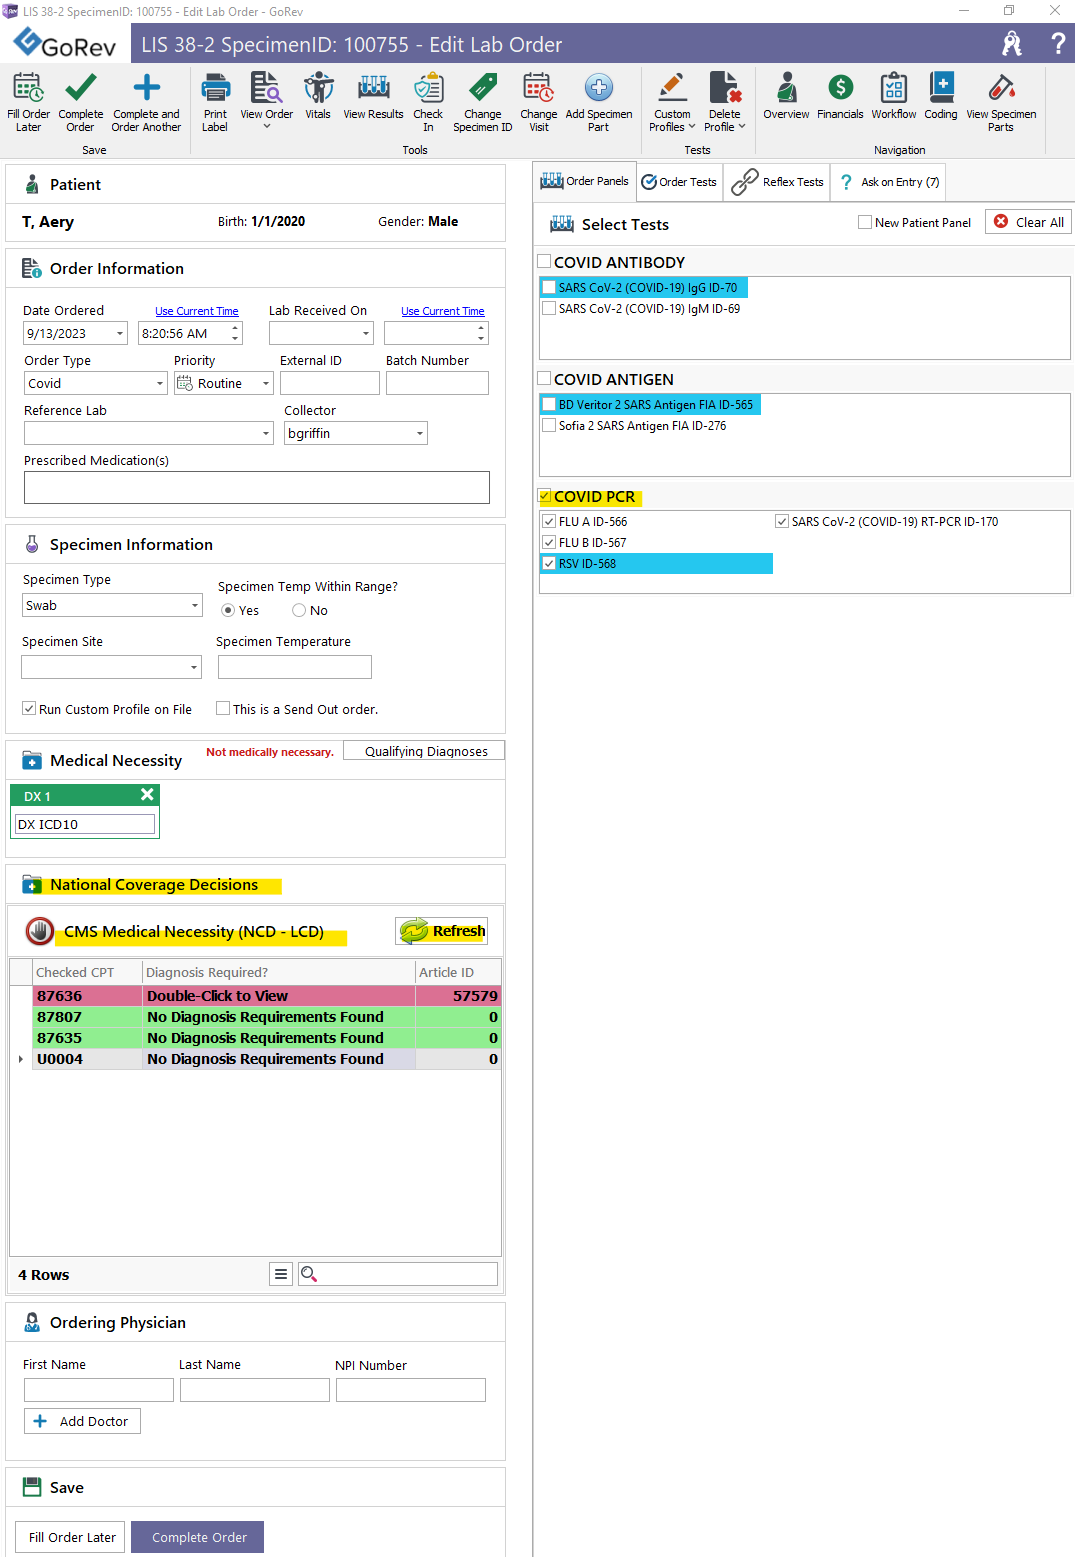Image resolution: width=1075 pixels, height=1557 pixels.
Task: Enable the New Patient Panel checkbox
Action: (865, 222)
